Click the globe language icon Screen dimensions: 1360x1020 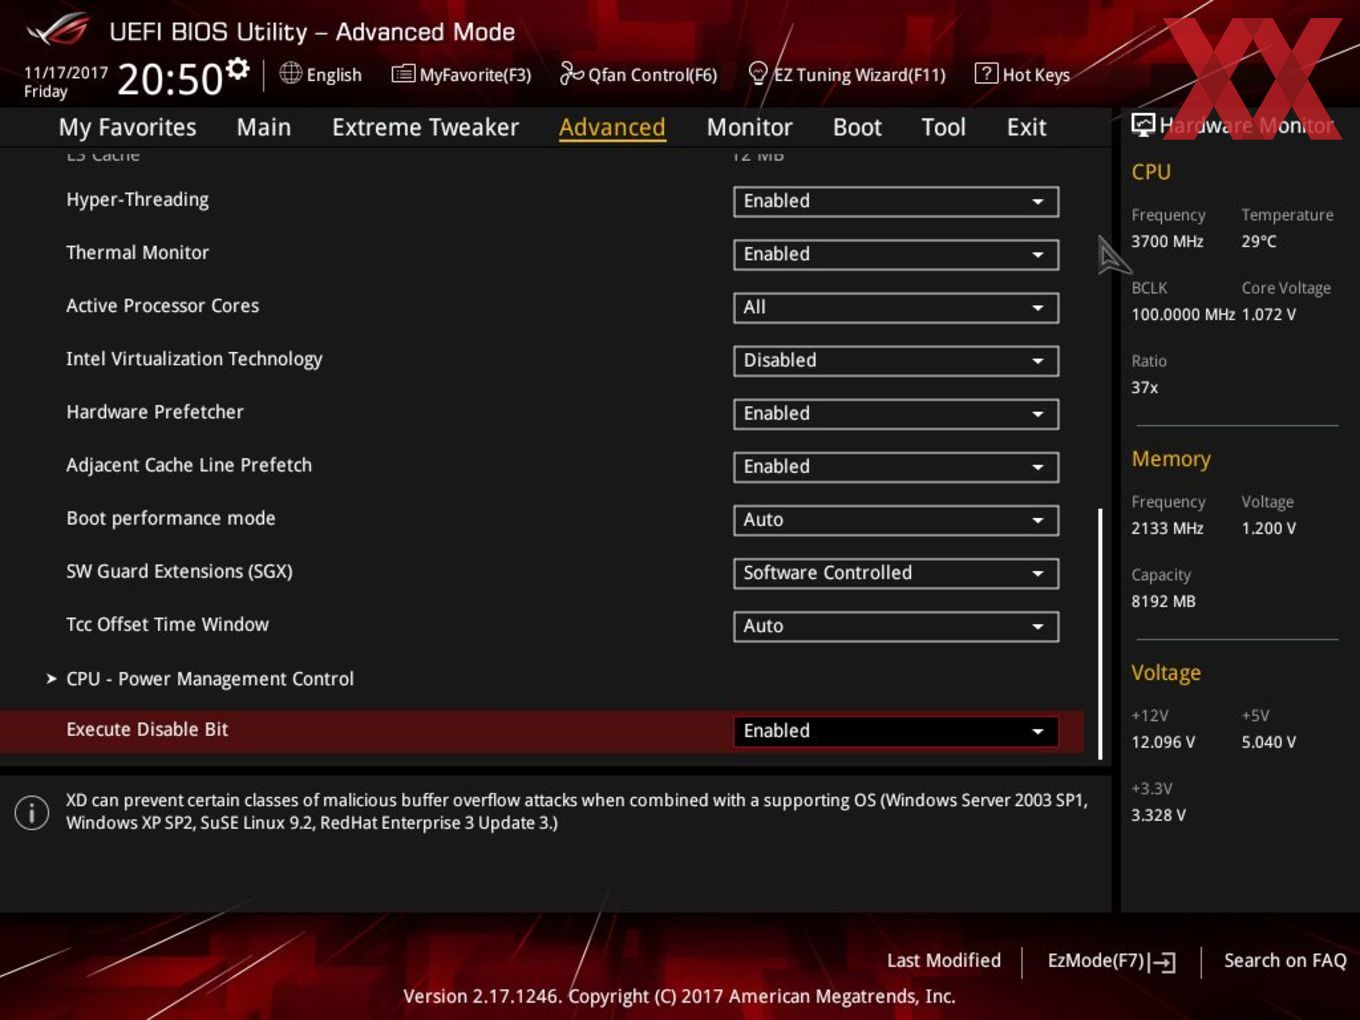pos(290,73)
